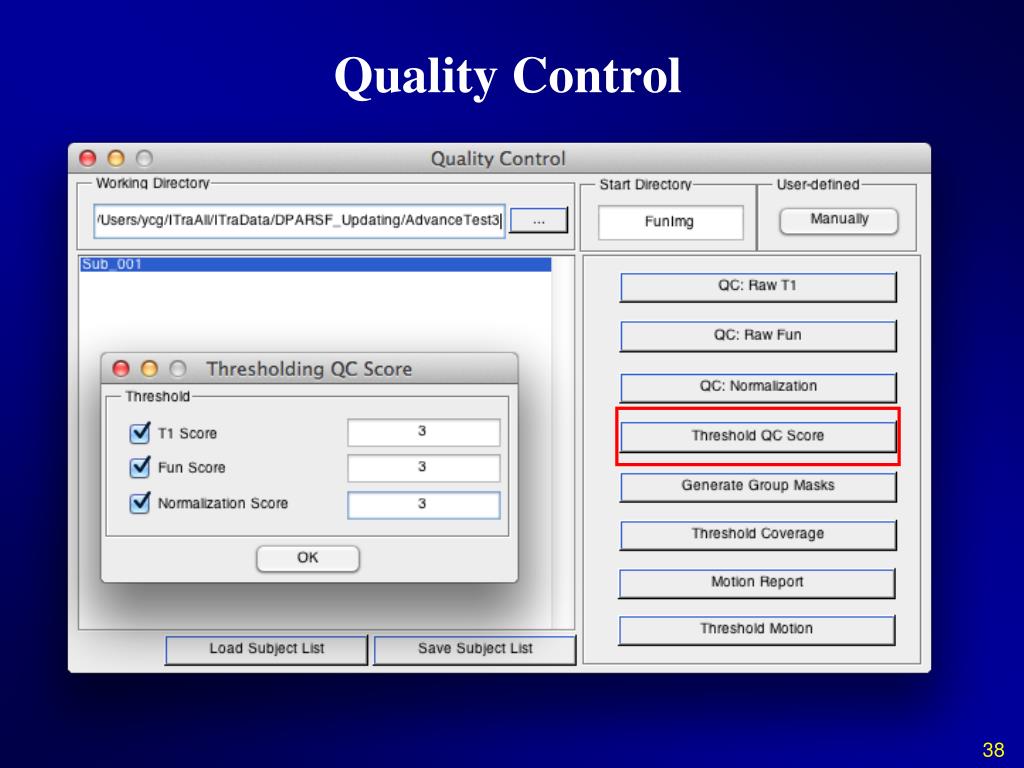Open Threshold Coverage
The height and width of the screenshot is (768, 1024).
coord(758,535)
